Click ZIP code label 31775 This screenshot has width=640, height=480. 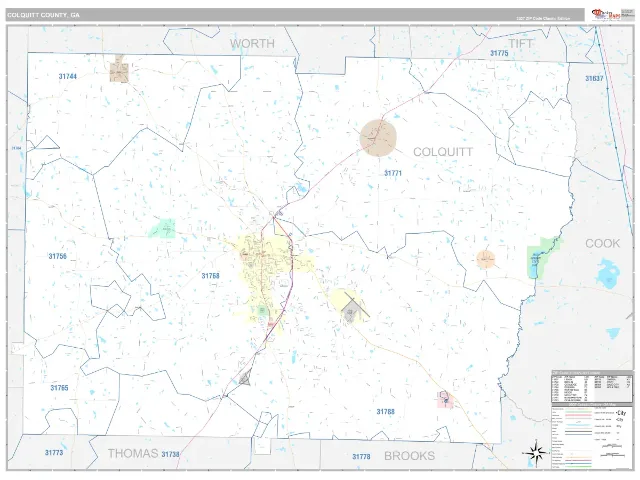tap(499, 53)
